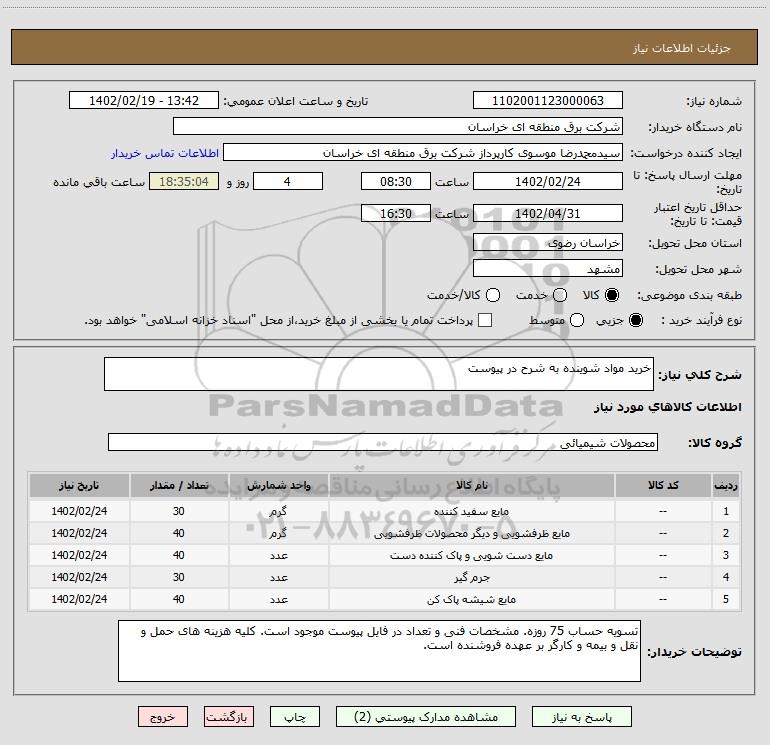770x745 pixels.
Task: Select item جرم گیر
Action: (x=471, y=578)
